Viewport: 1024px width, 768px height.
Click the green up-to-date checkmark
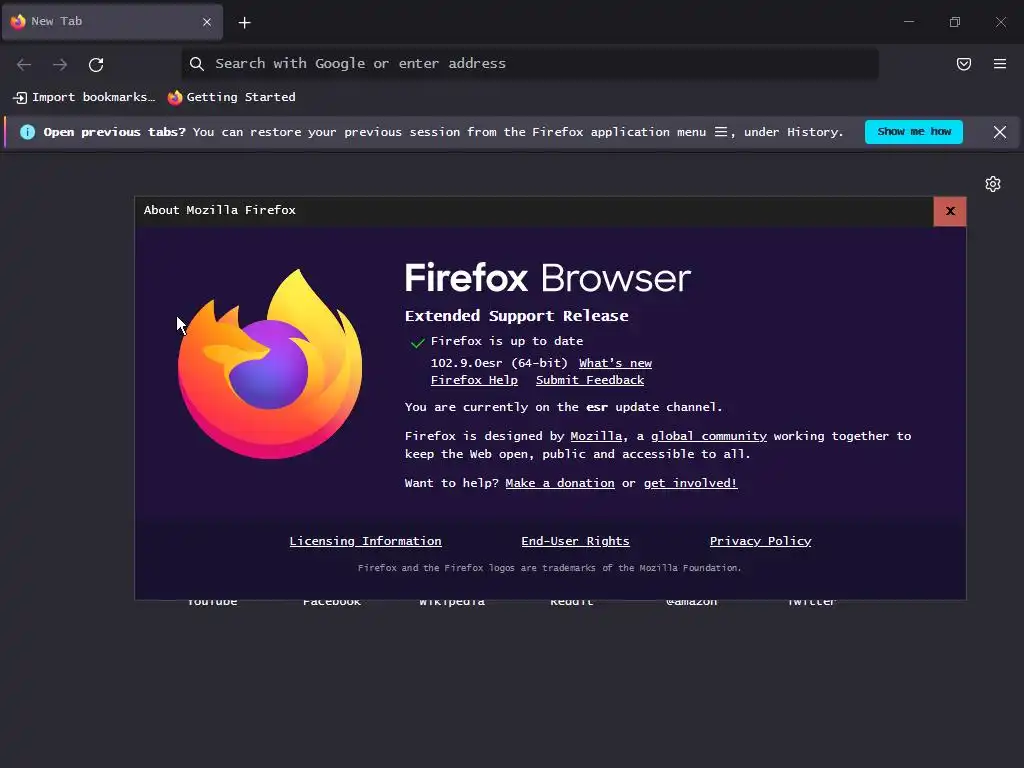point(417,342)
